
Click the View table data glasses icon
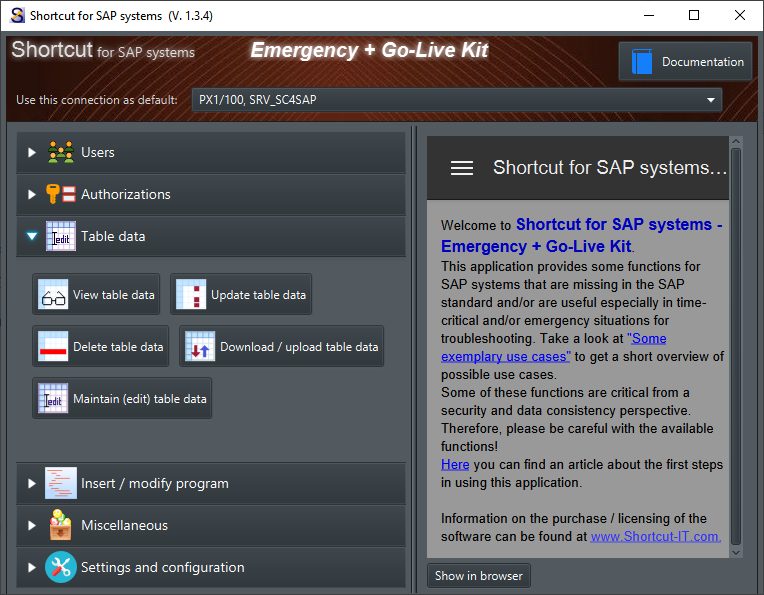[53, 295]
